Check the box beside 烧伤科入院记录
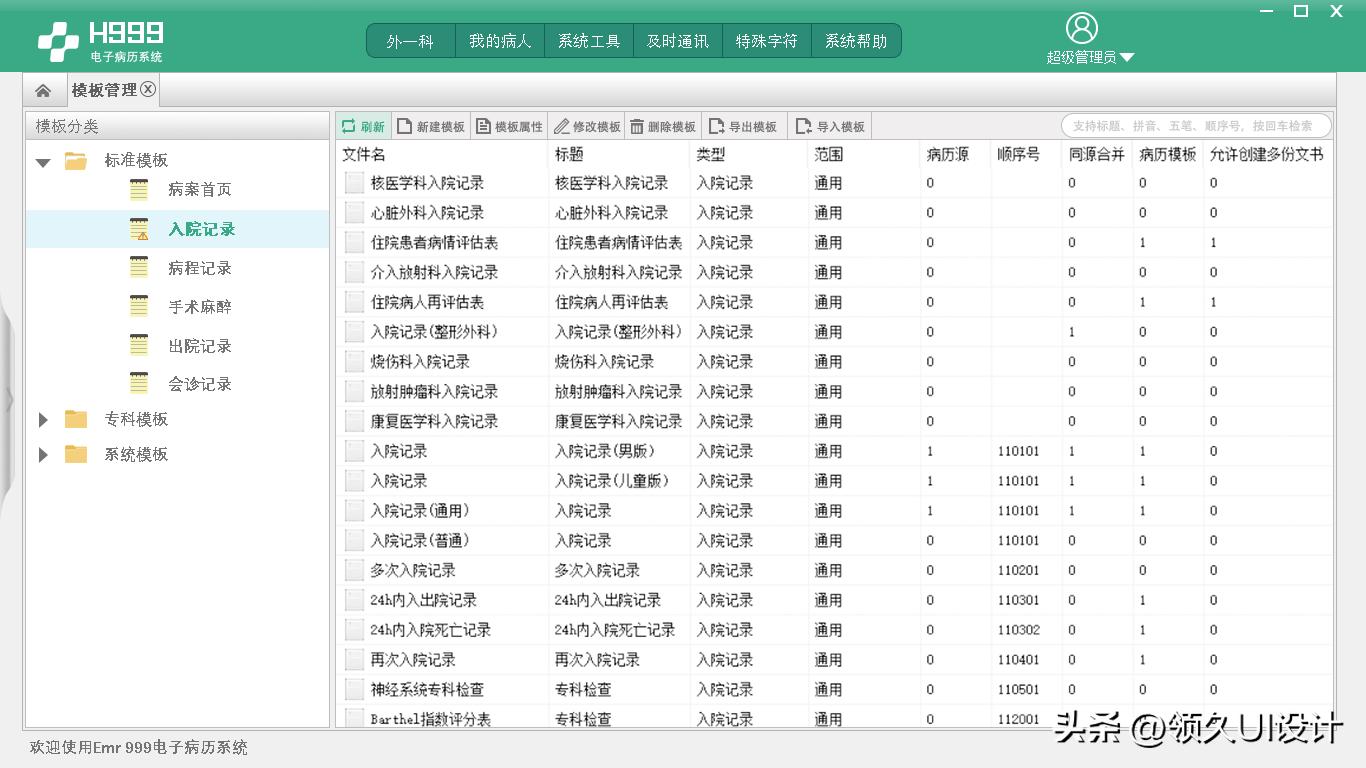The width and height of the screenshot is (1366, 768). click(354, 362)
